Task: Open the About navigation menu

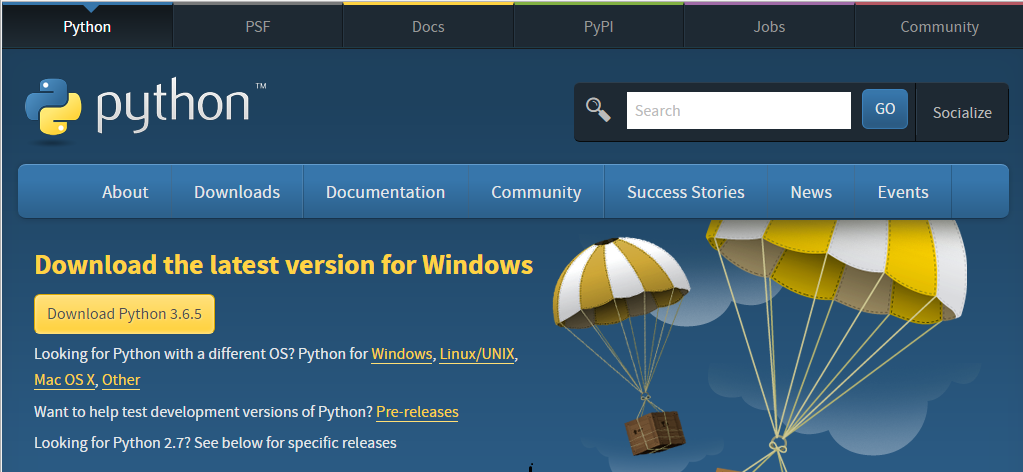Action: click(125, 192)
